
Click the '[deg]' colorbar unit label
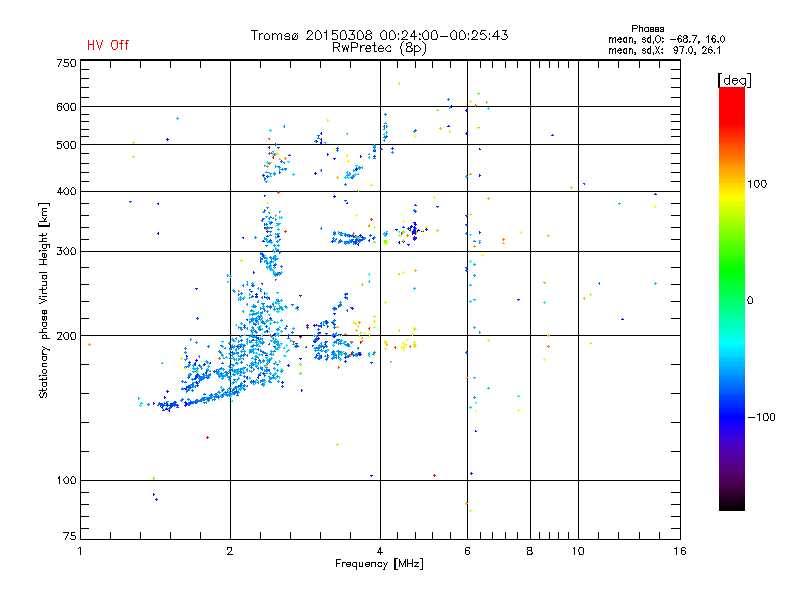tap(734, 80)
